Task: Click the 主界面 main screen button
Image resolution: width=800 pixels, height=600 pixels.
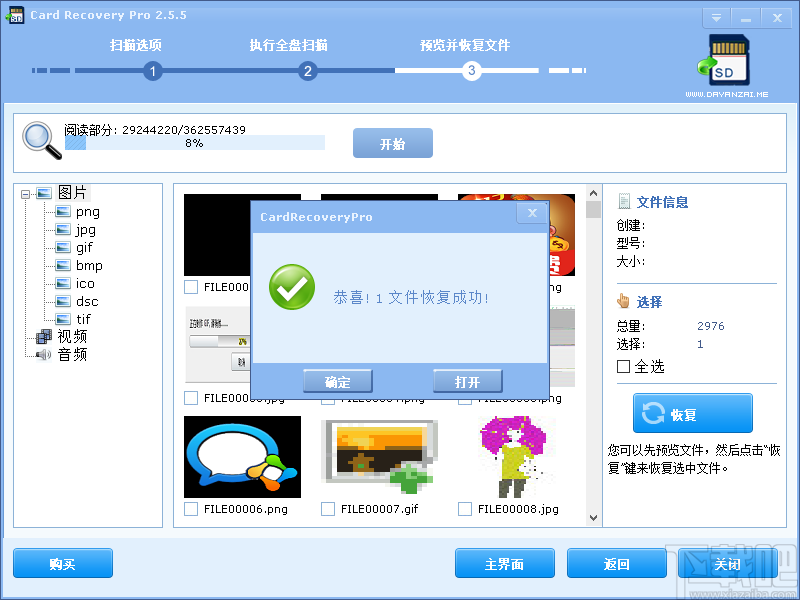Action: click(x=505, y=563)
